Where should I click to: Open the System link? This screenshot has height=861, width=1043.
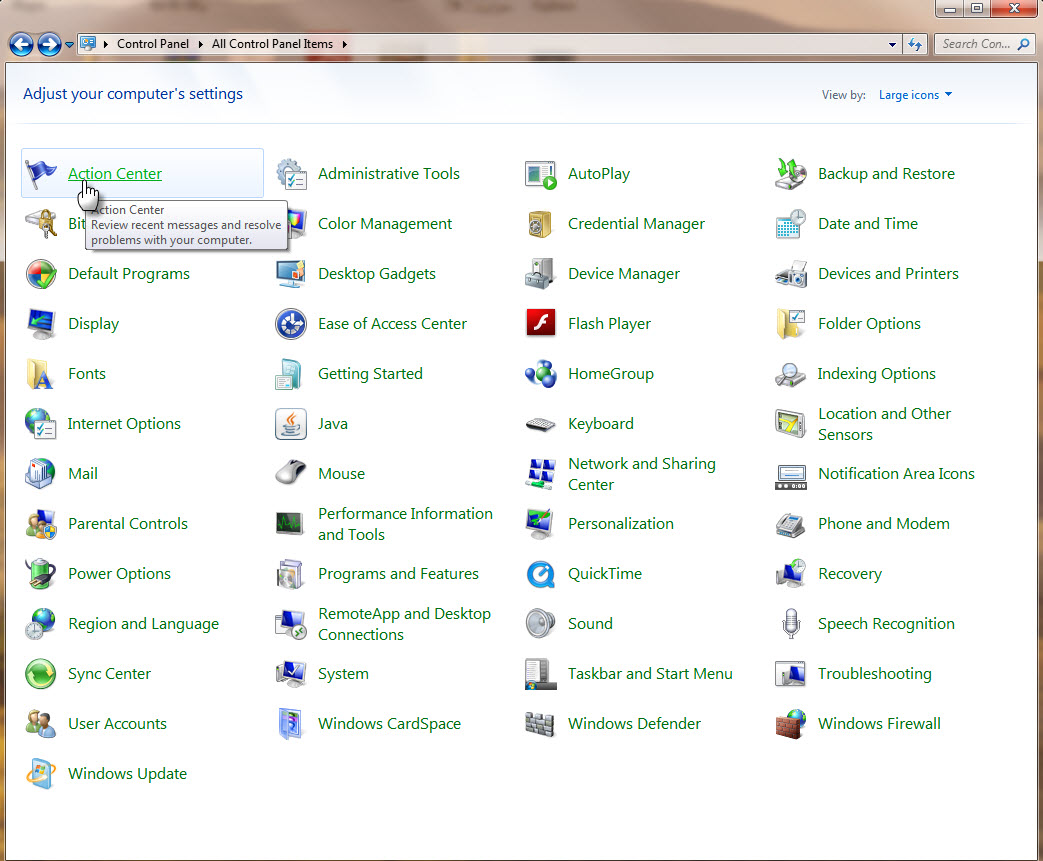(x=343, y=673)
